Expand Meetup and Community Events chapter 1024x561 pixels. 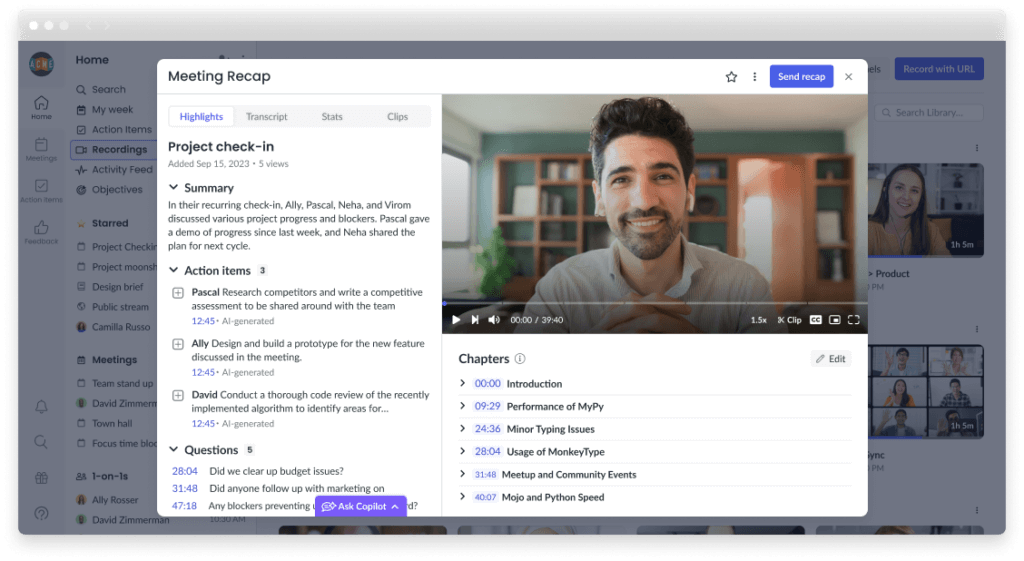[x=462, y=474]
